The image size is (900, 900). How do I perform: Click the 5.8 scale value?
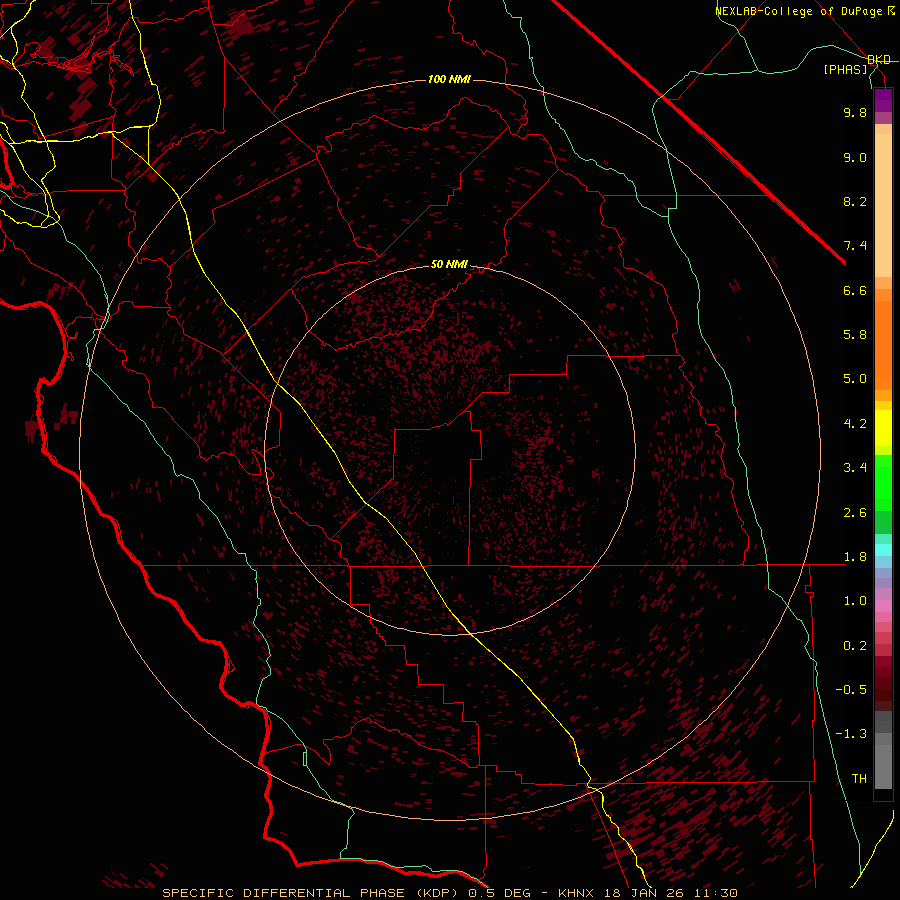[855, 335]
